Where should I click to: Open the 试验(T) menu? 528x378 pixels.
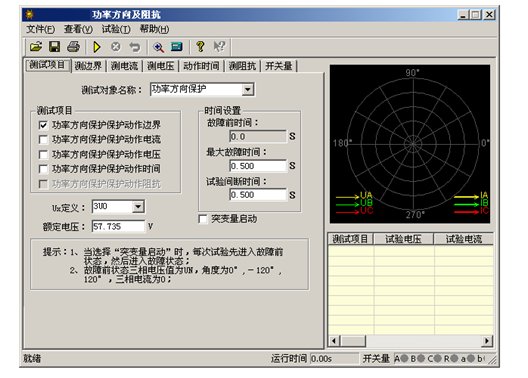pos(116,29)
